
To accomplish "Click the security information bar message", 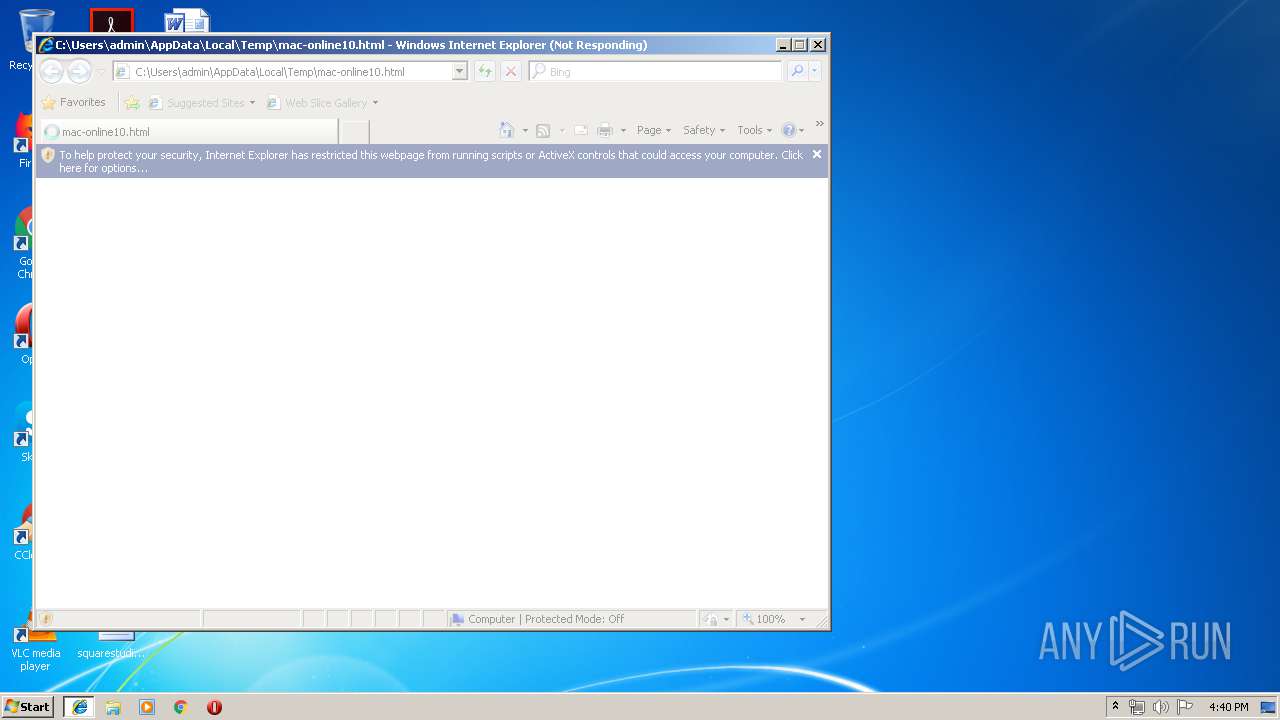I will click(431, 161).
